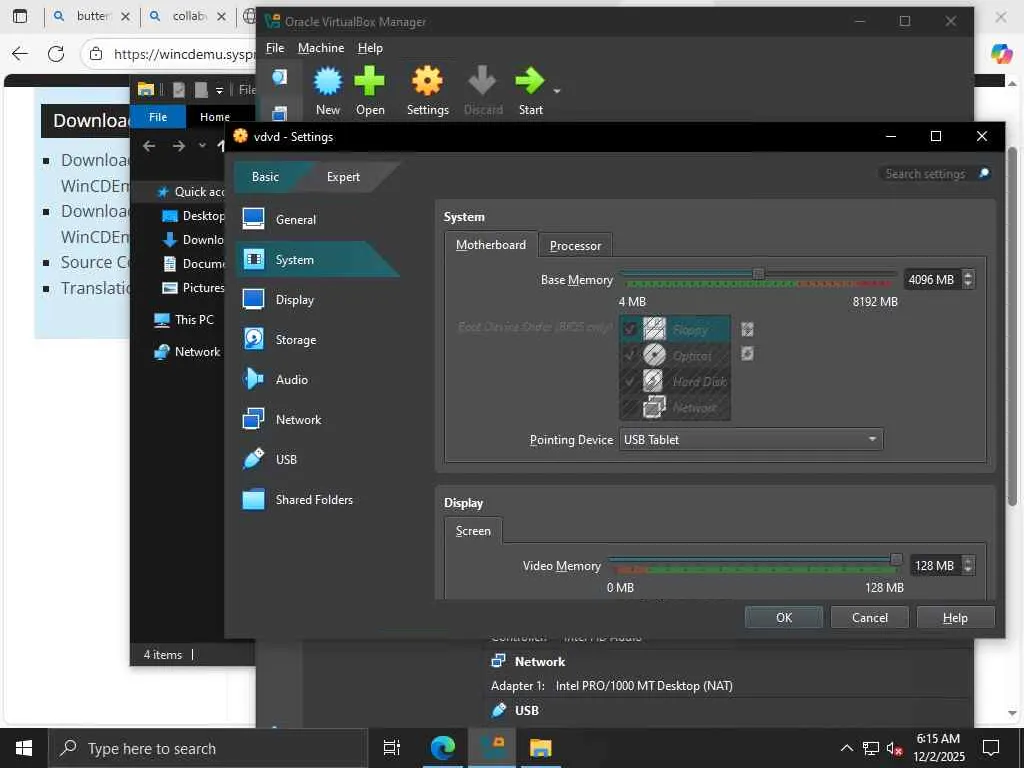Screen dimensions: 1024x768
Task: Open the VirtualBox taskbar icon
Action: (x=493, y=748)
